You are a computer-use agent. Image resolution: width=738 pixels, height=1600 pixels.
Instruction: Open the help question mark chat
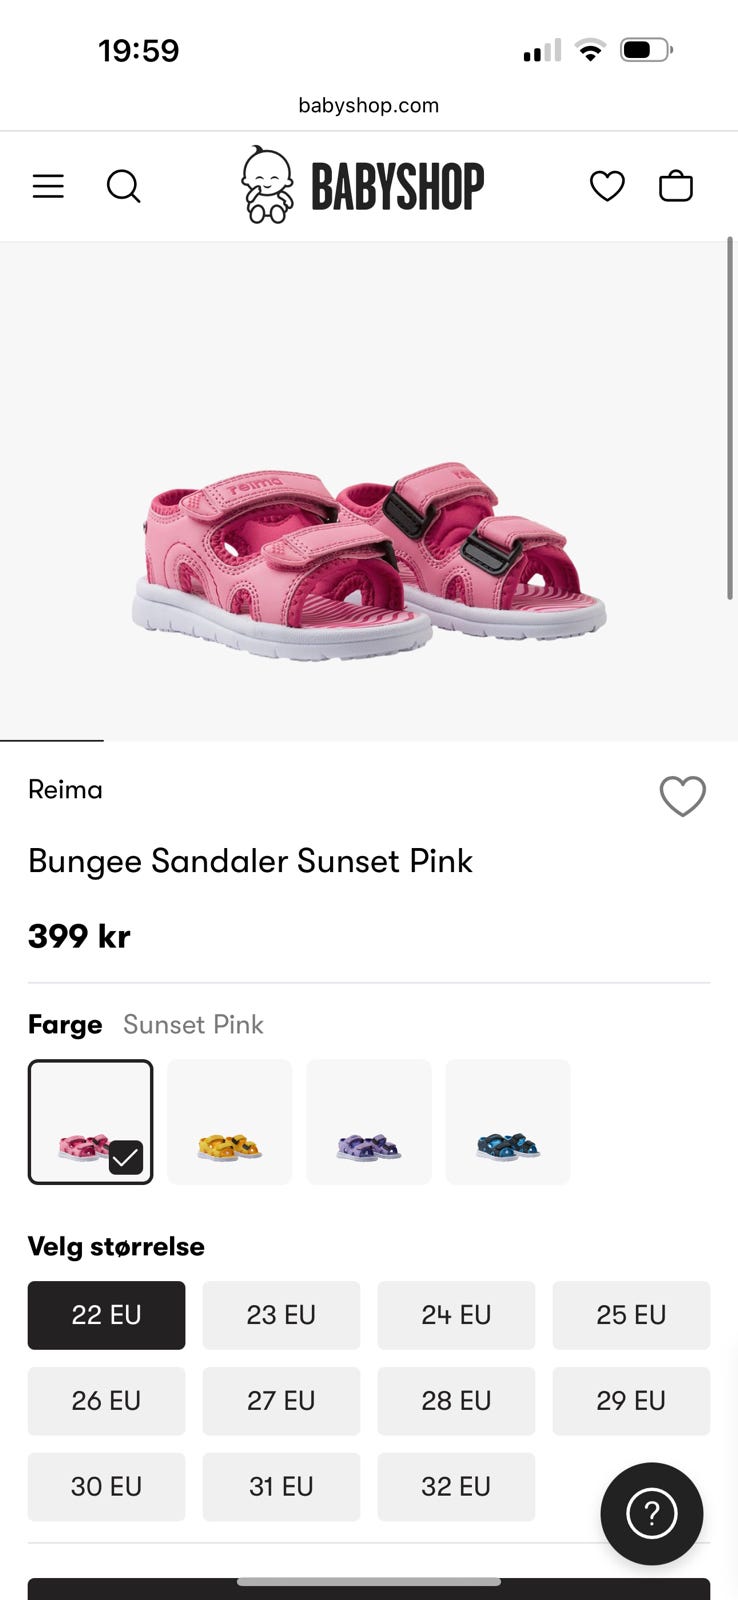click(651, 1514)
